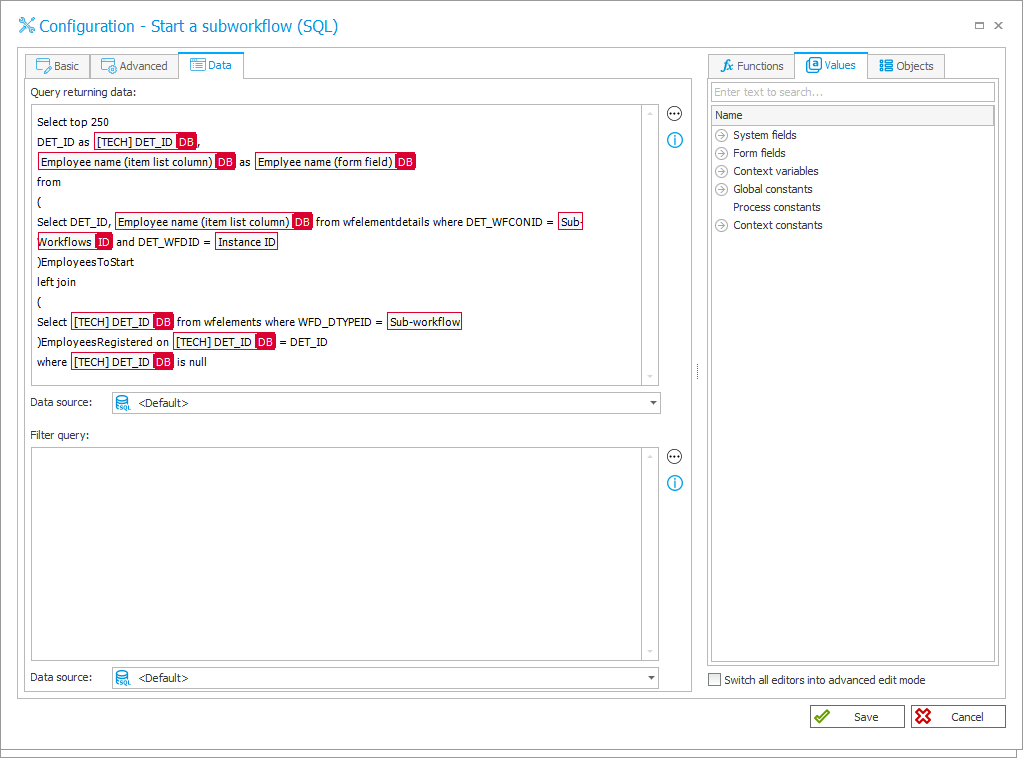Expand the Global constants tree item

tap(720, 189)
